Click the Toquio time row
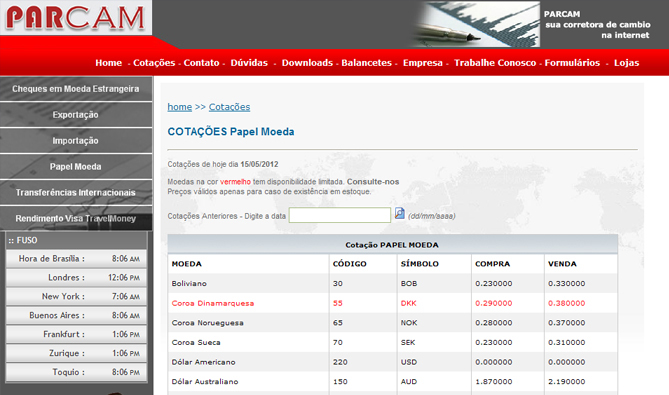Image resolution: width=669 pixels, height=395 pixels. 76,372
